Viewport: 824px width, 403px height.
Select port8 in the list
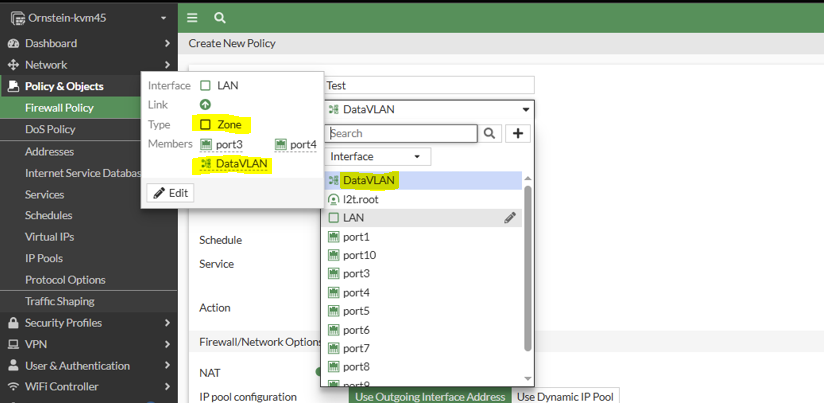click(423, 367)
